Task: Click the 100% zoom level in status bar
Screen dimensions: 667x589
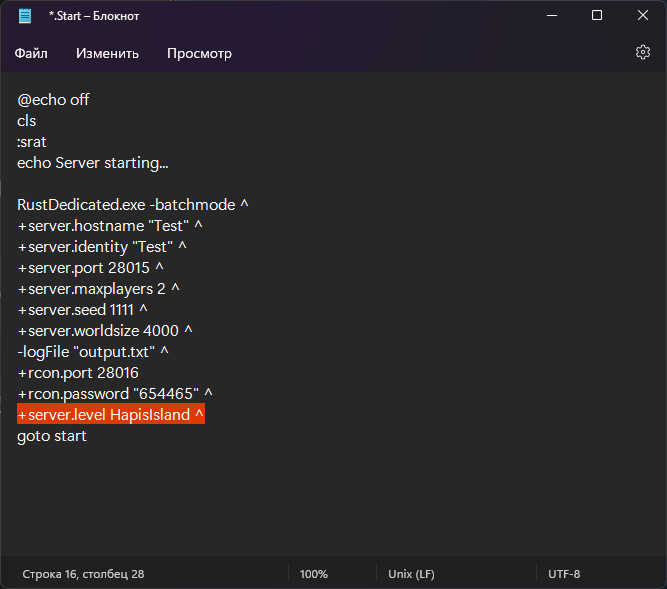Action: [x=314, y=574]
